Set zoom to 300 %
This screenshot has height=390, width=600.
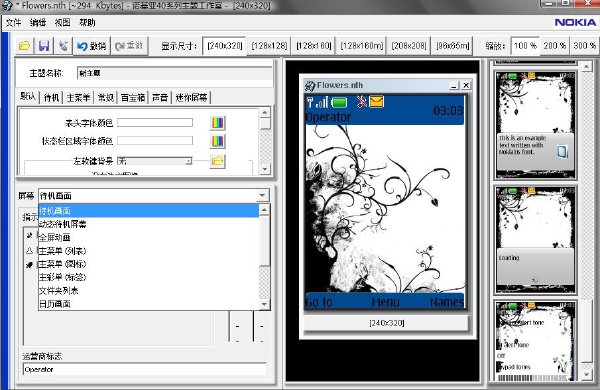584,46
